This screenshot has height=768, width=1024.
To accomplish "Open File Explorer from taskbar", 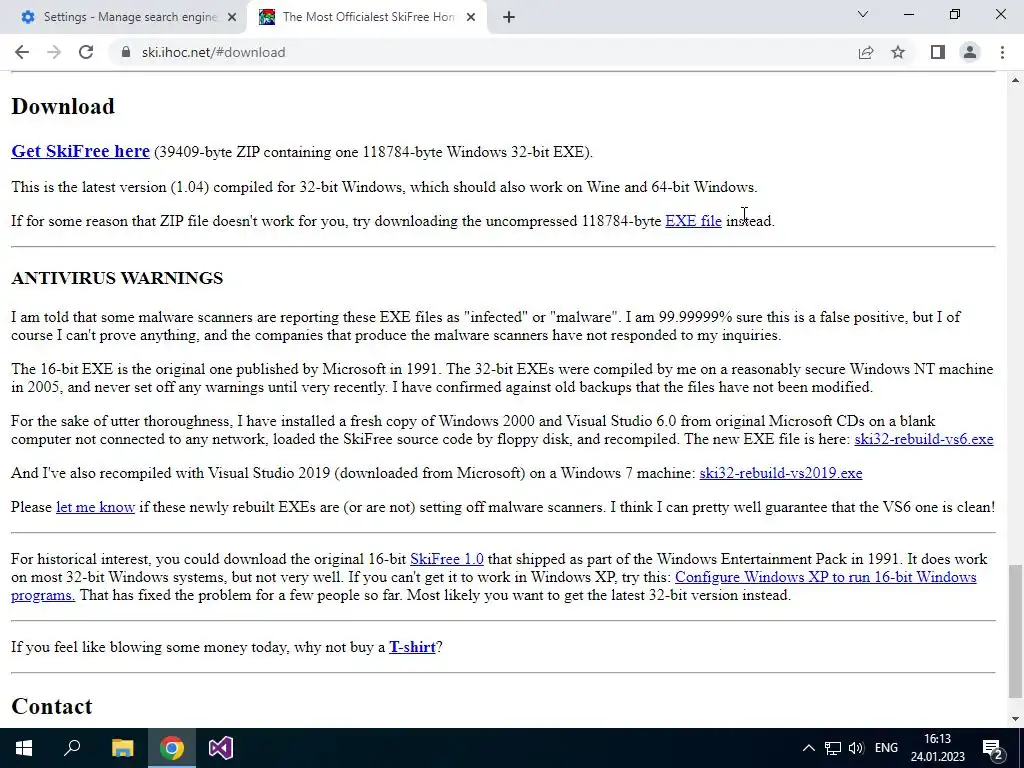I will (x=122, y=748).
